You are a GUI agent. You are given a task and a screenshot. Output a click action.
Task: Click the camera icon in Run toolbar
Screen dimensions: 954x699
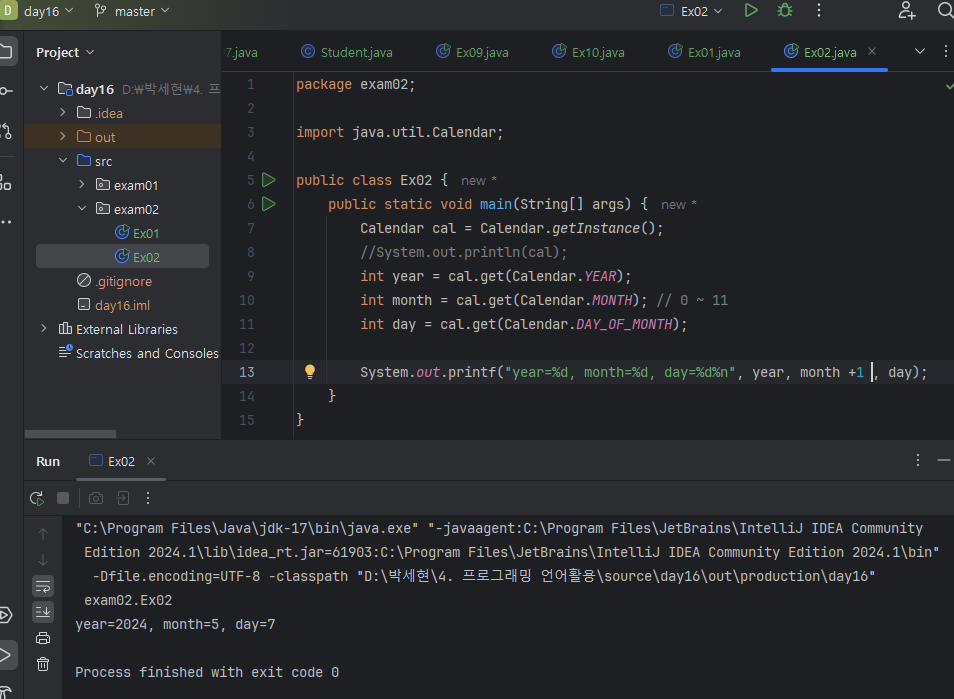(x=96, y=498)
